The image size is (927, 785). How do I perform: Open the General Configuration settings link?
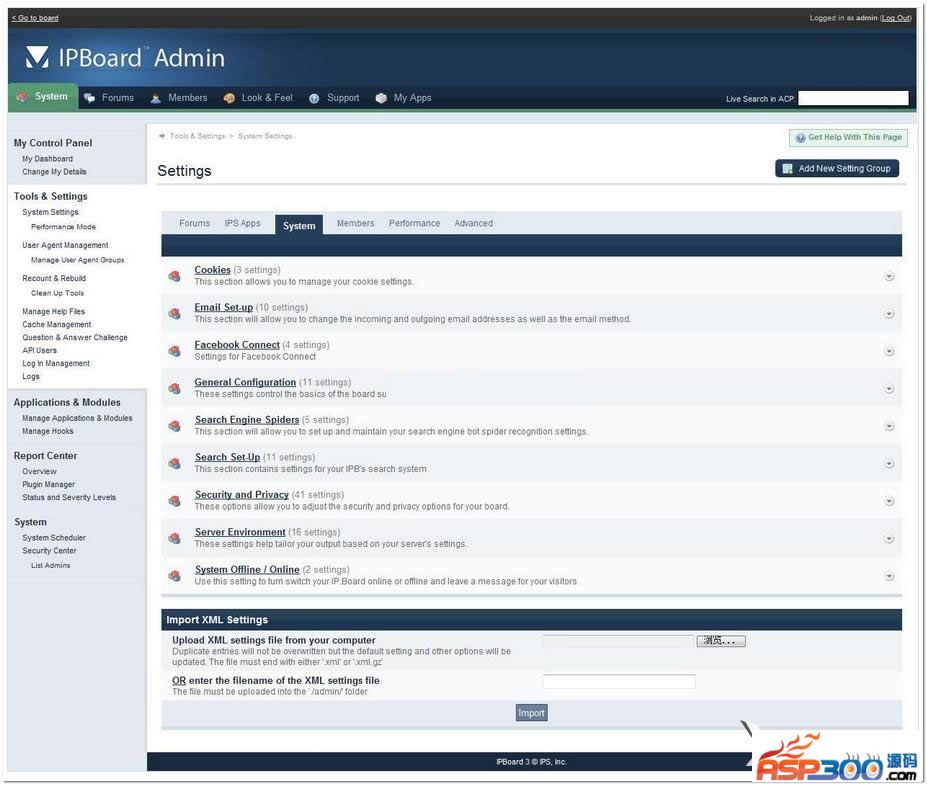(245, 382)
